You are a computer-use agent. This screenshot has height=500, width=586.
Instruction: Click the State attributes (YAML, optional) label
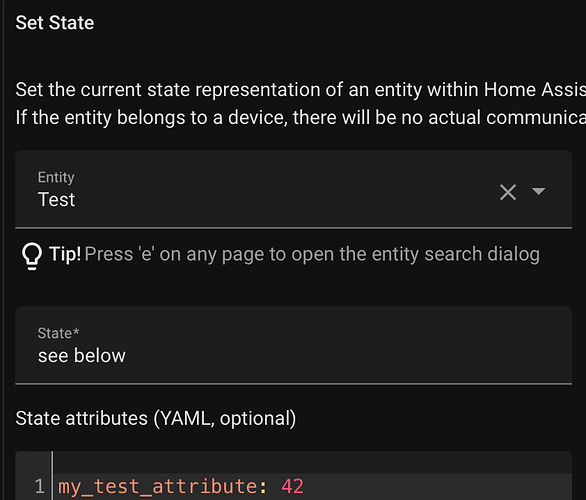pos(156,418)
